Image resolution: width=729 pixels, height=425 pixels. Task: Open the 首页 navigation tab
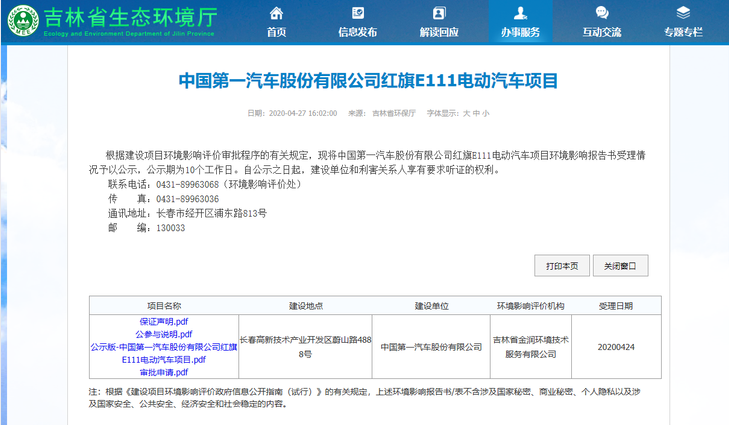[x=276, y=32]
